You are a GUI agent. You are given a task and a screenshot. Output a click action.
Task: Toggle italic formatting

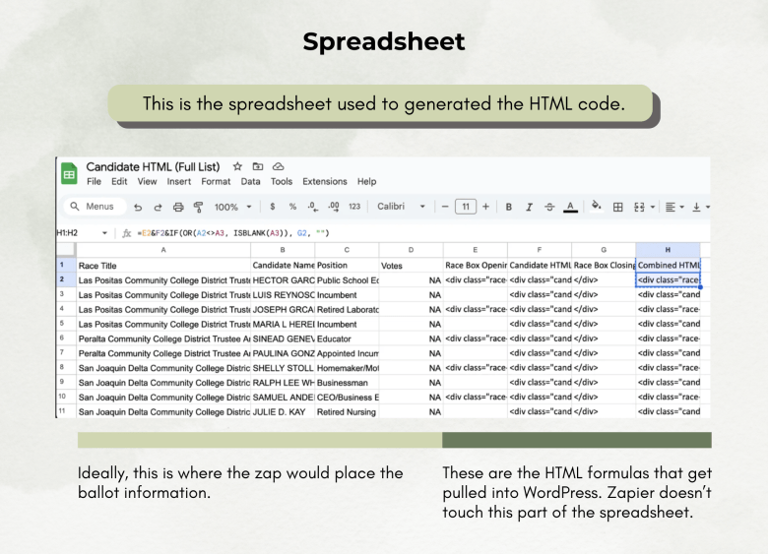point(529,207)
